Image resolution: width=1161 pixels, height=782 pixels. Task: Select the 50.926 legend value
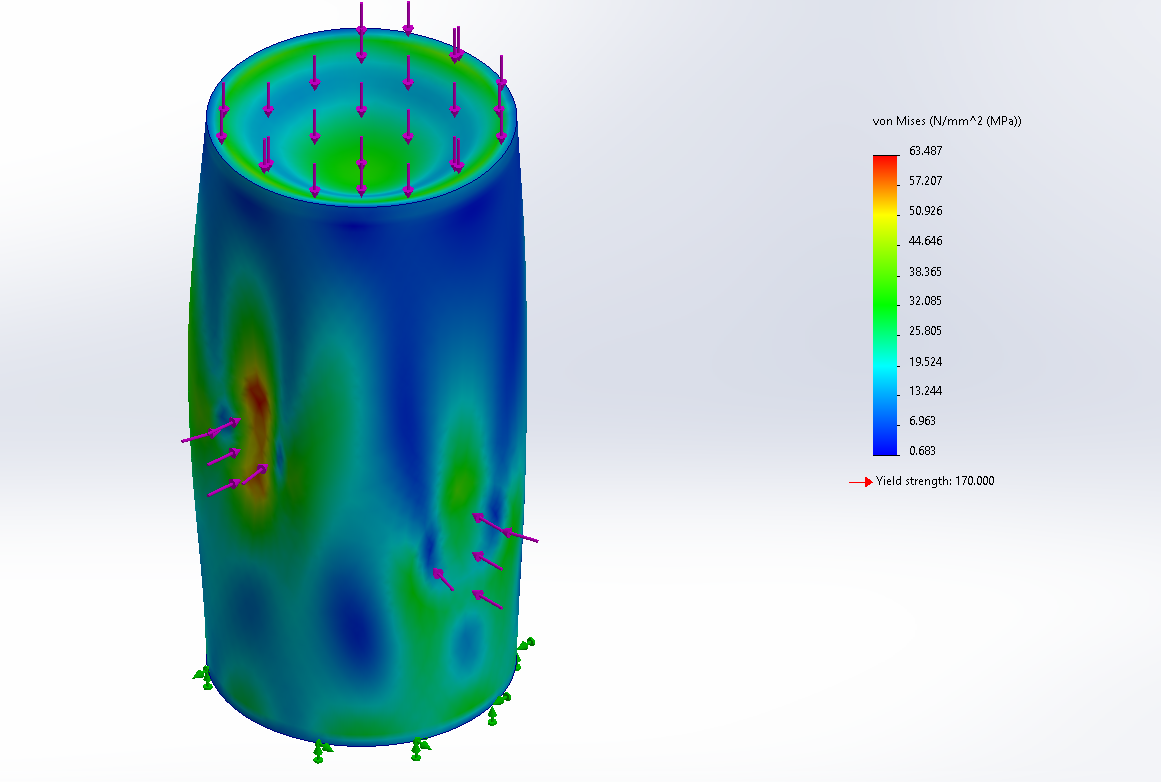(925, 211)
